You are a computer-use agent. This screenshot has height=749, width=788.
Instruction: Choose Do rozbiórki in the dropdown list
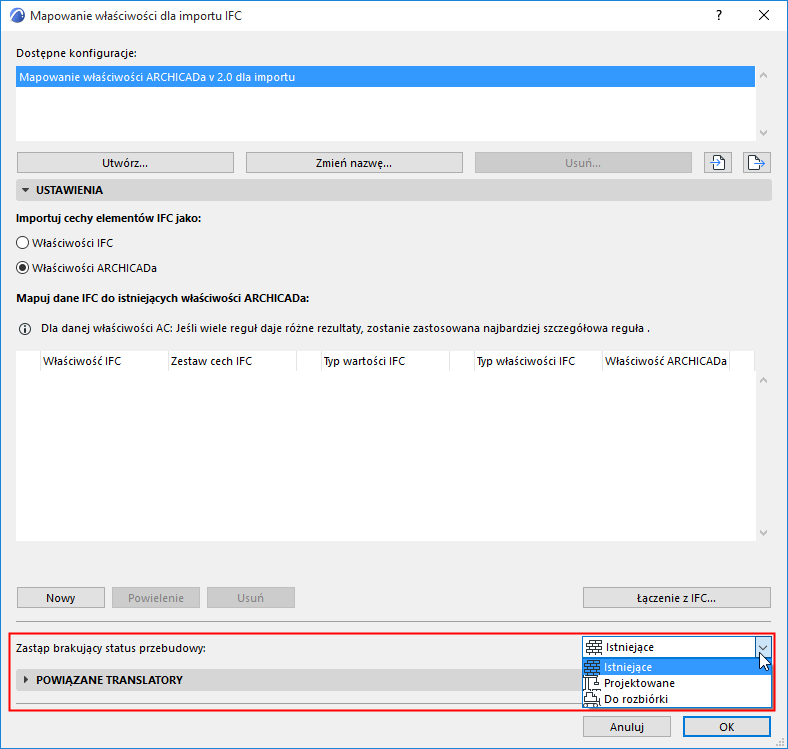pyautogui.click(x=677, y=699)
